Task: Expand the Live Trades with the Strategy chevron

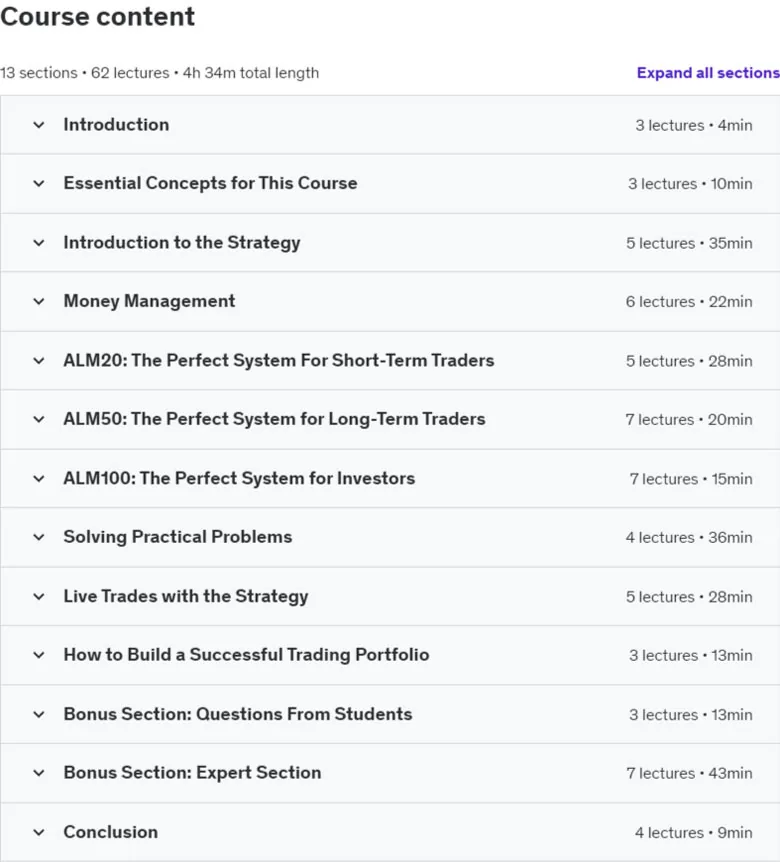Action: coord(38,596)
